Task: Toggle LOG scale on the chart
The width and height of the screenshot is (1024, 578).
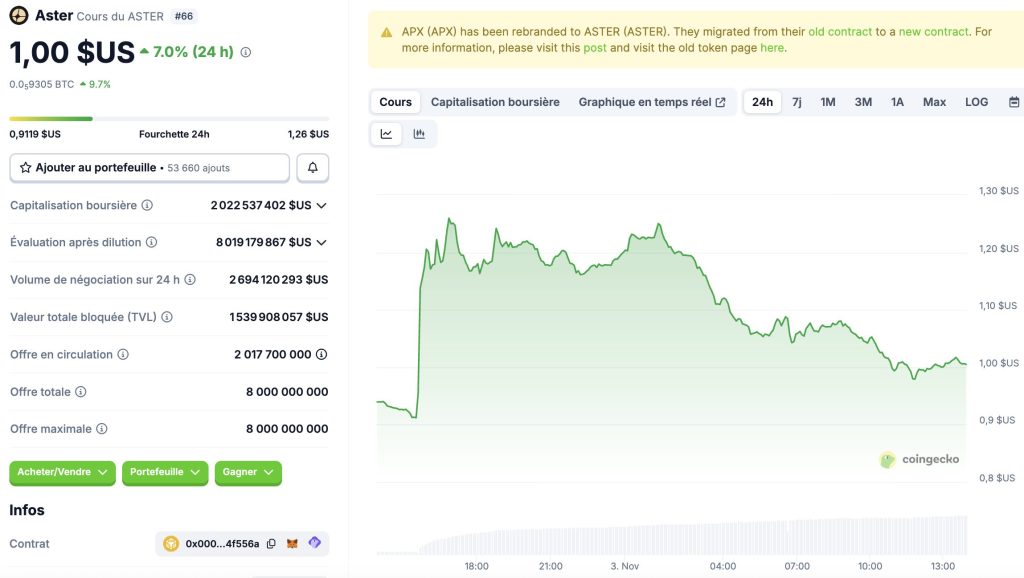Action: pos(976,101)
